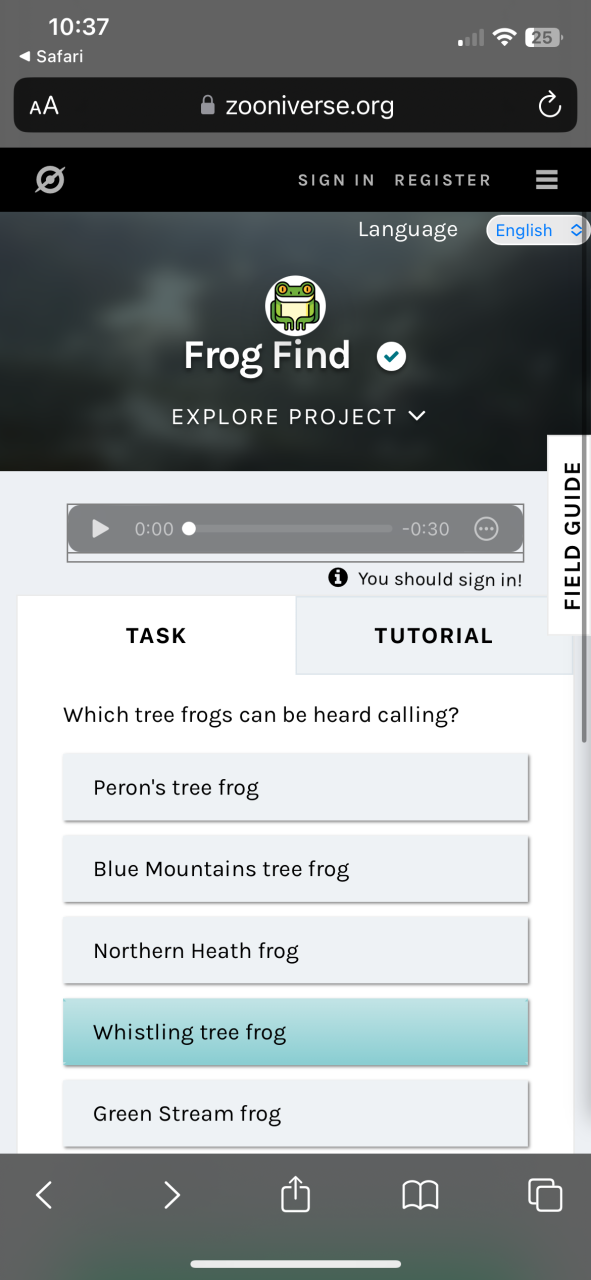The image size is (591, 1280).
Task: Open the Field Guide side tab
Action: (571, 535)
